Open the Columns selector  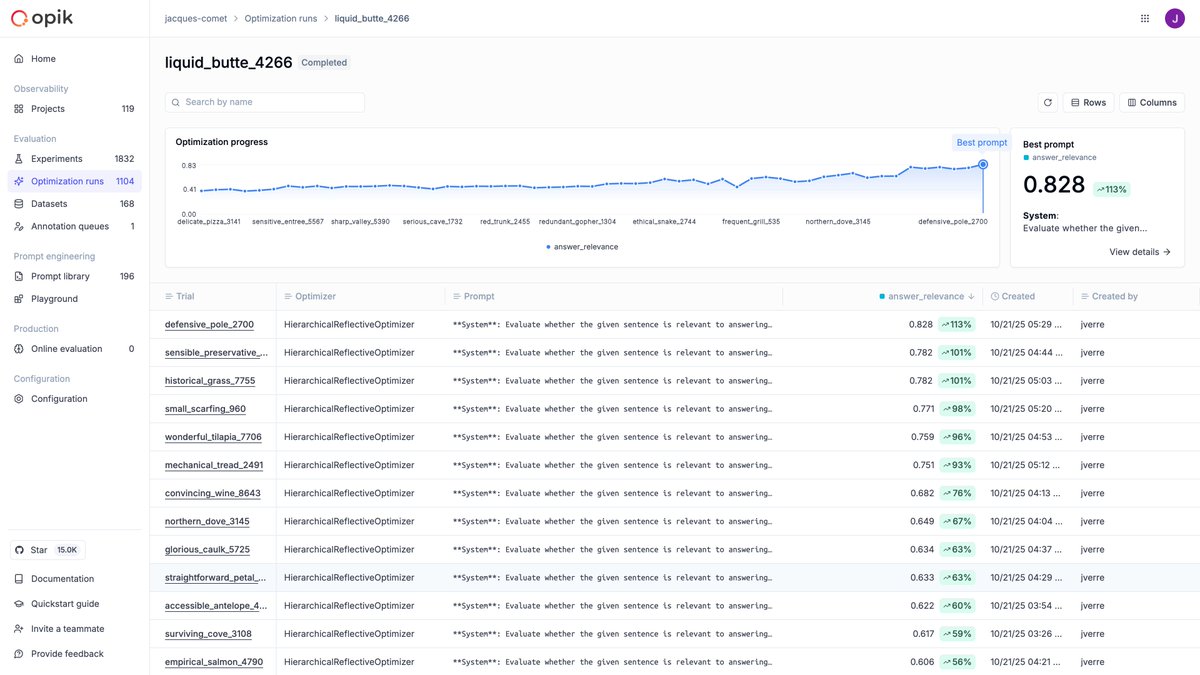[1152, 102]
